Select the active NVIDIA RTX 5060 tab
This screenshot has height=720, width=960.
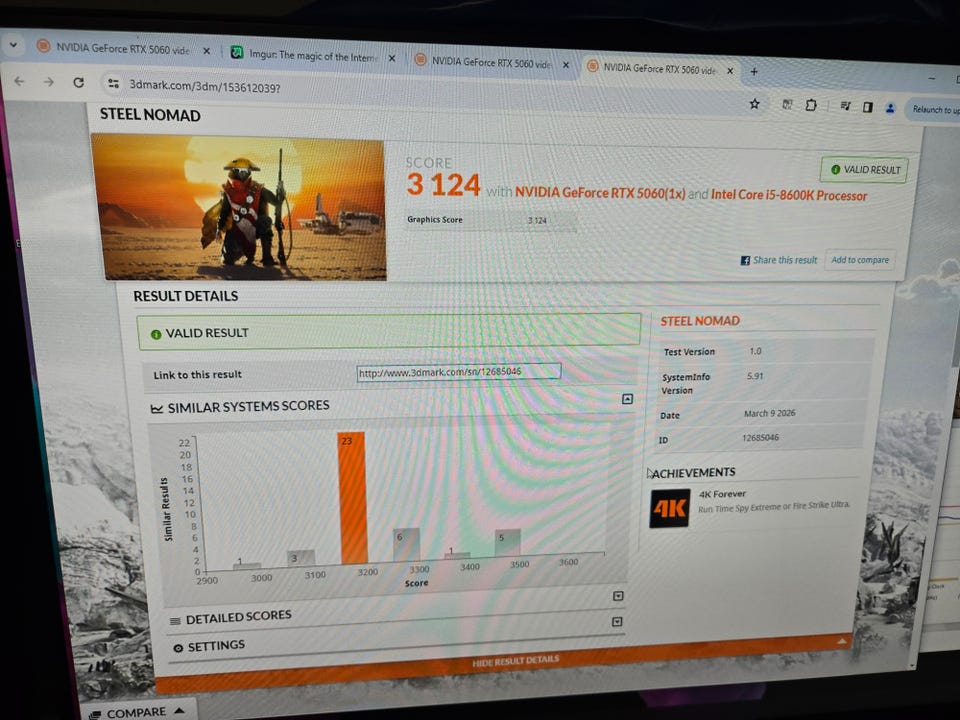(x=660, y=69)
